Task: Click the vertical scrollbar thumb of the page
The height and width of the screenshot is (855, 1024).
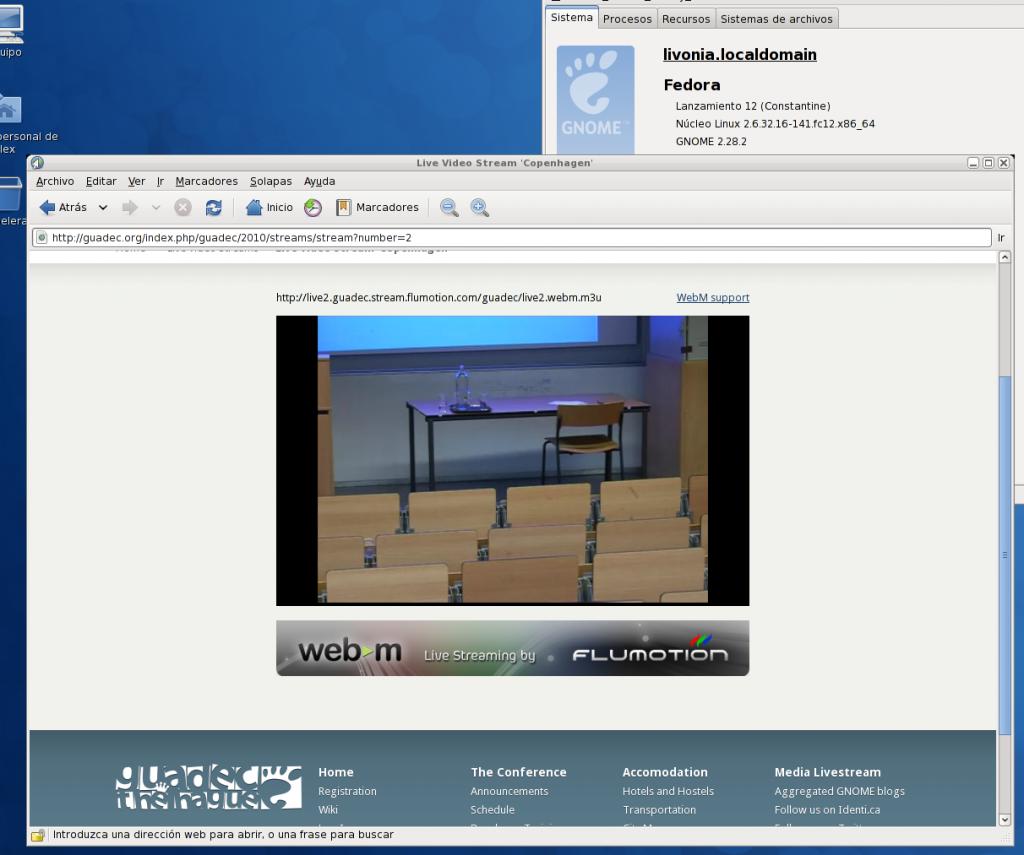Action: click(x=1004, y=555)
